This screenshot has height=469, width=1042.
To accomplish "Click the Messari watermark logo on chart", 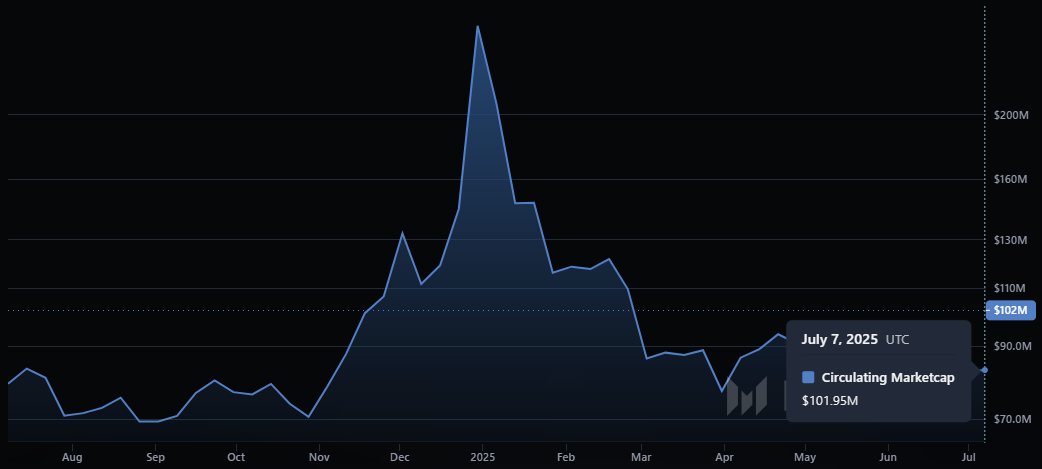I will click(x=747, y=396).
